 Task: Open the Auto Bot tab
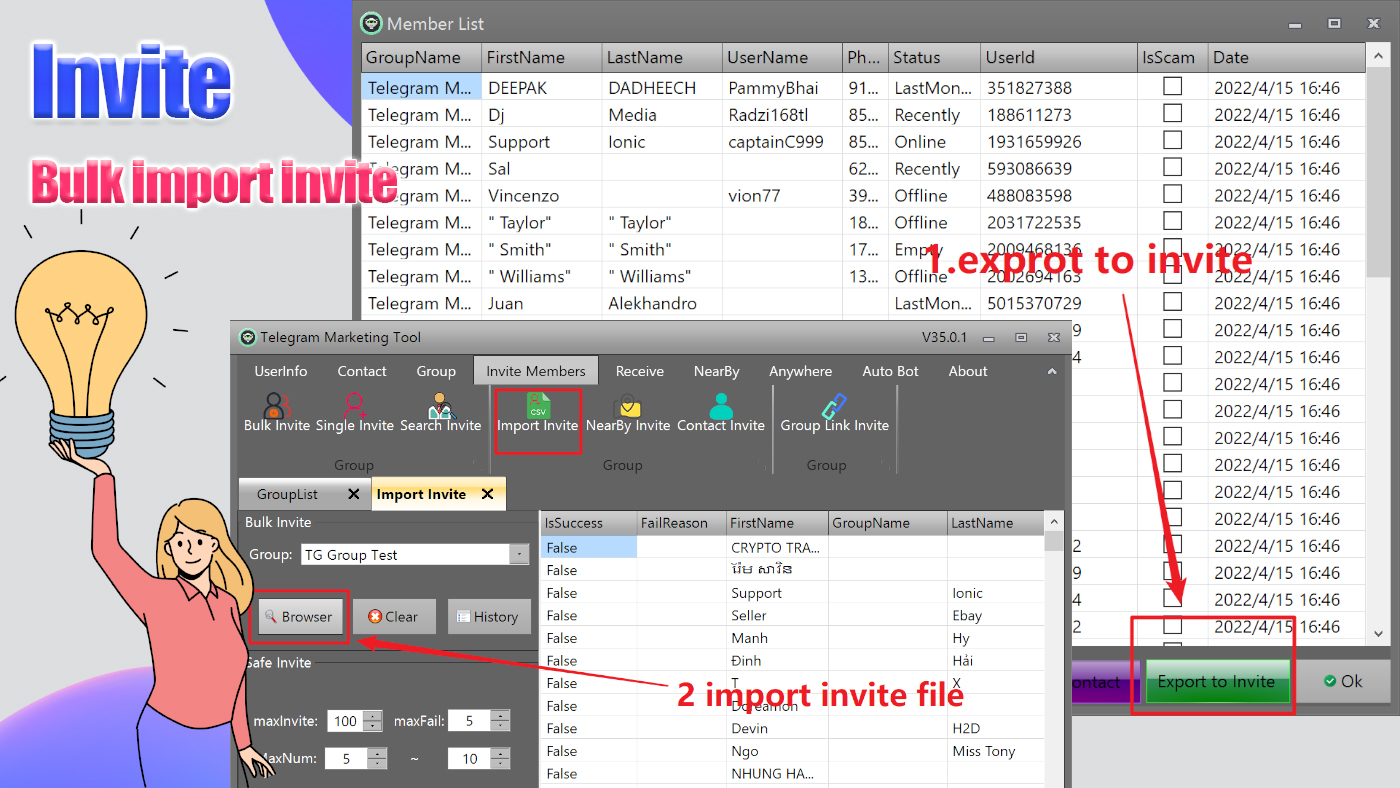point(890,371)
